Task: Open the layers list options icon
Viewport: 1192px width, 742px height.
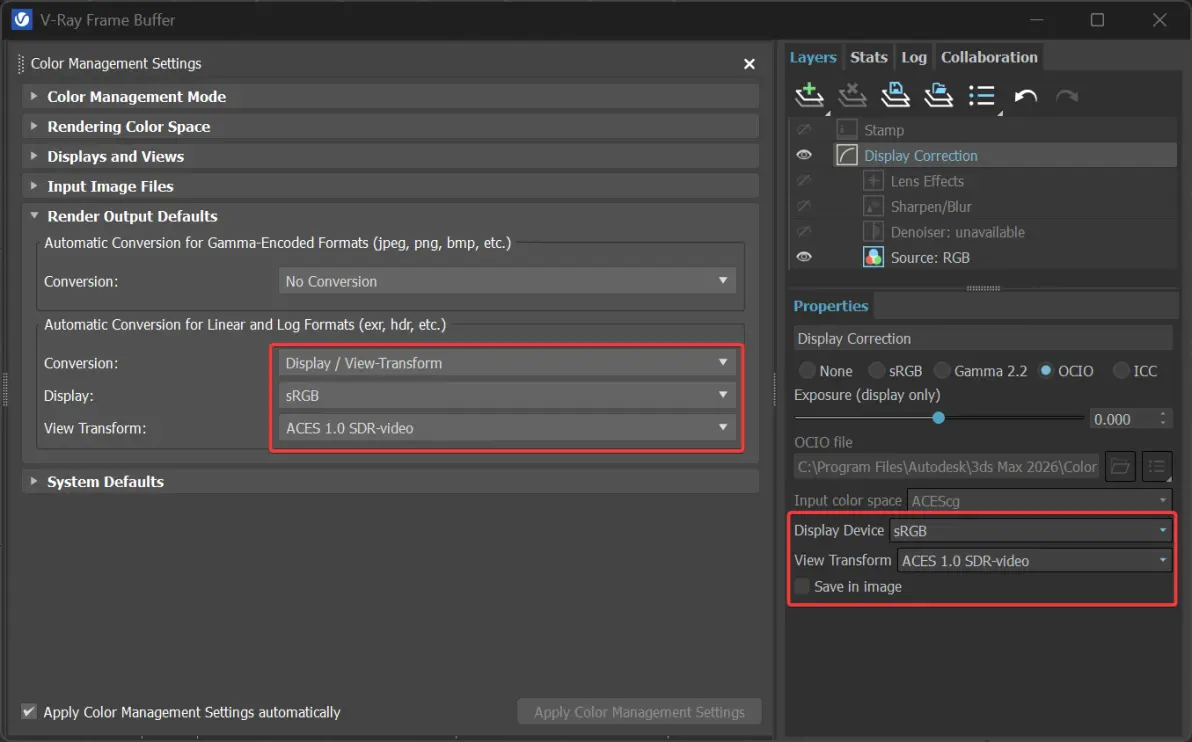Action: (x=981, y=96)
